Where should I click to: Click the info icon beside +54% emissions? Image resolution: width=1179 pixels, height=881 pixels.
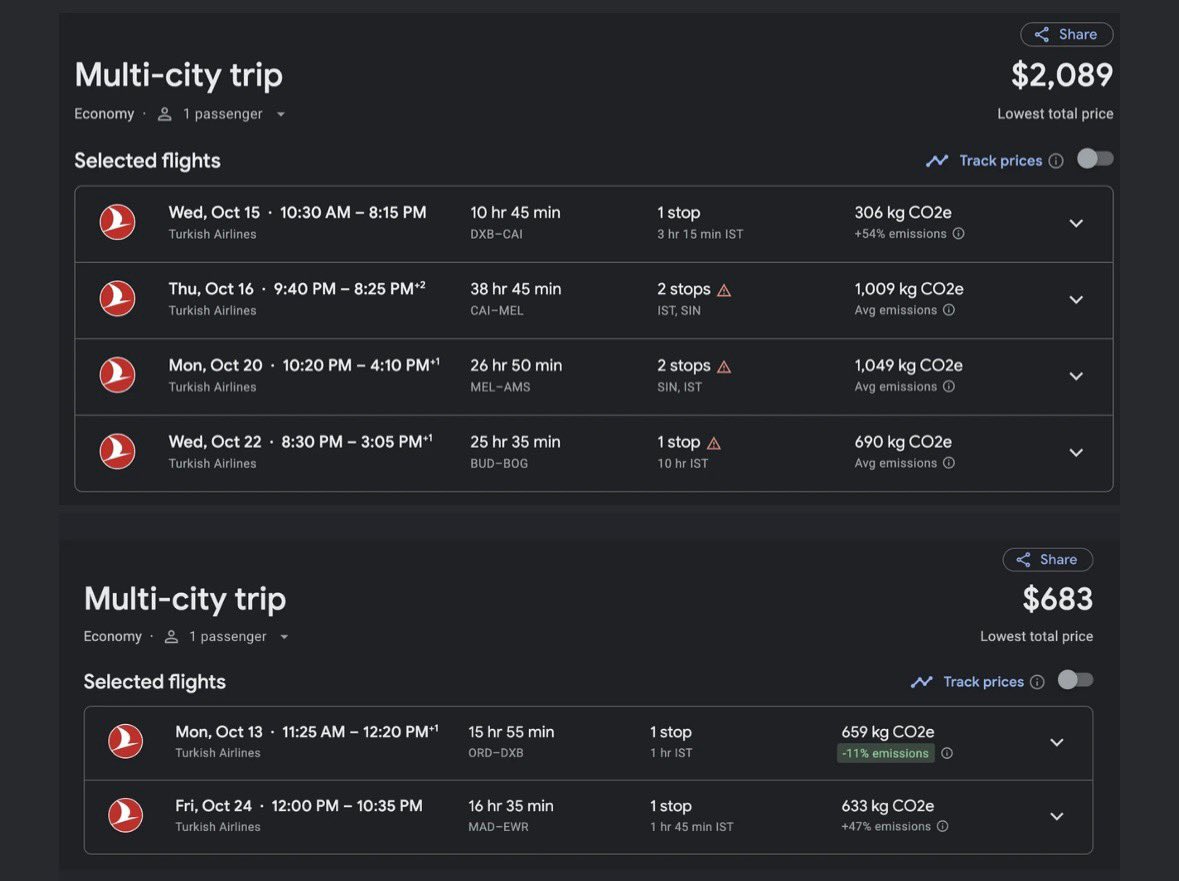coord(958,234)
